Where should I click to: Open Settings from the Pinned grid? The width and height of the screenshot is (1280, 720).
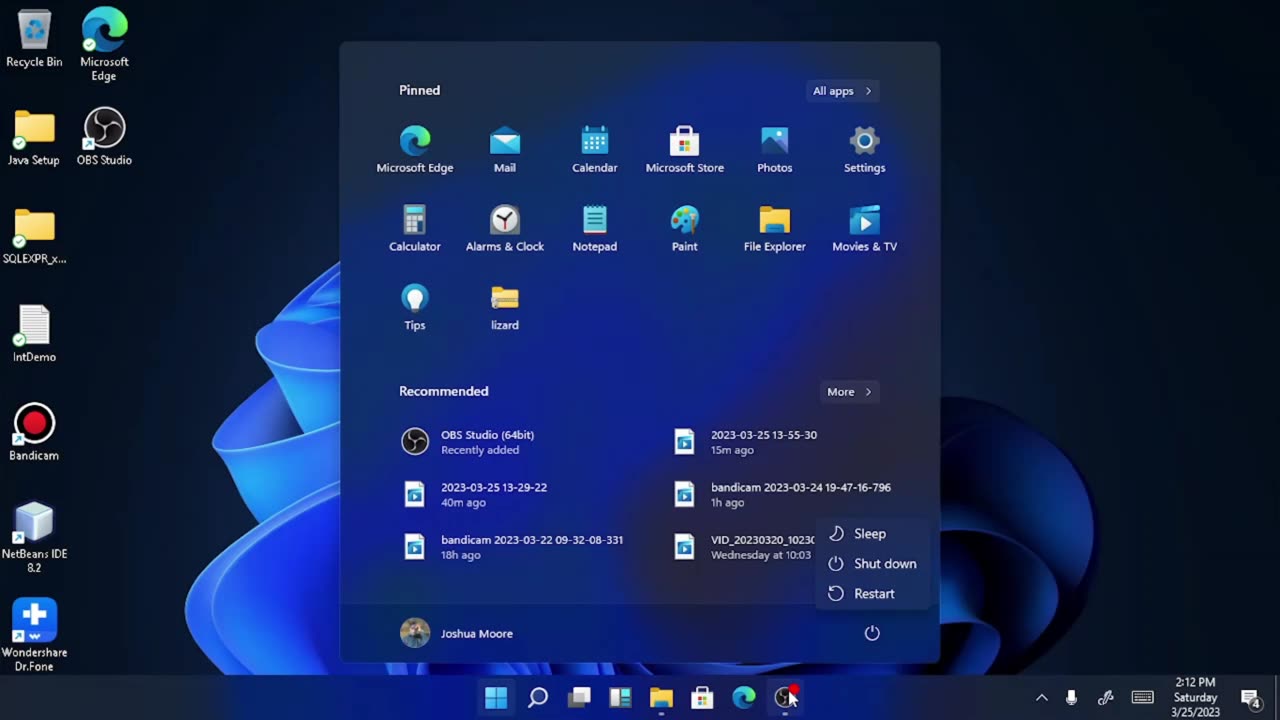864,150
